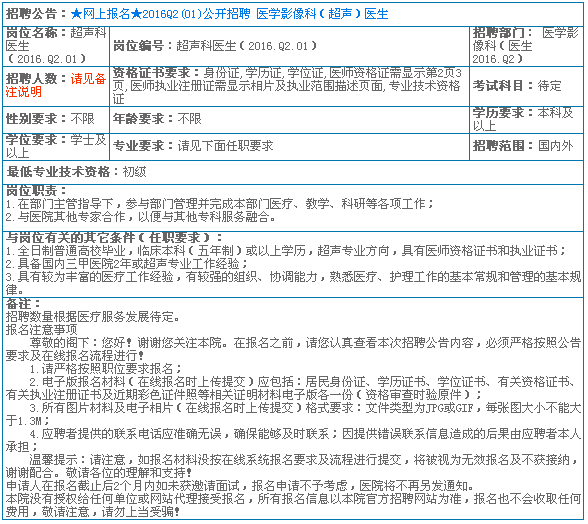Viewport: 588px width, 524px height.
Task: Open the blue recruitment announcement title link
Action: (x=229, y=14)
